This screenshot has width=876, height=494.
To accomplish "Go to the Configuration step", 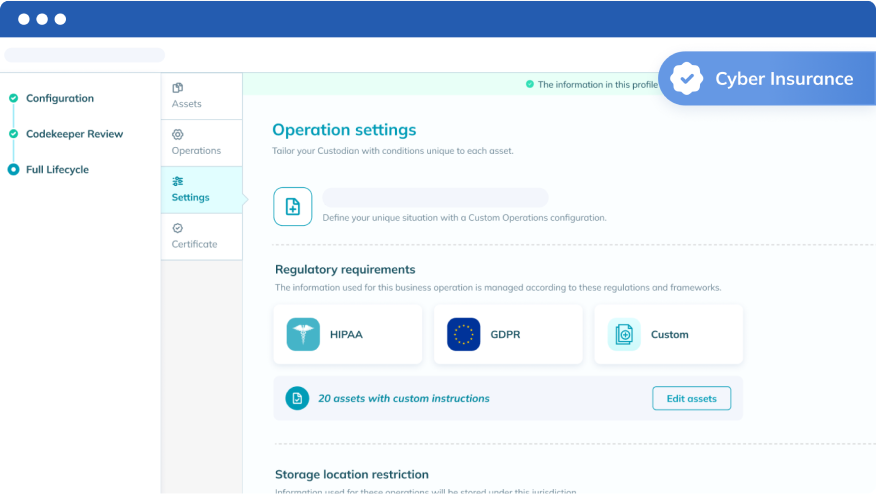I will click(60, 98).
